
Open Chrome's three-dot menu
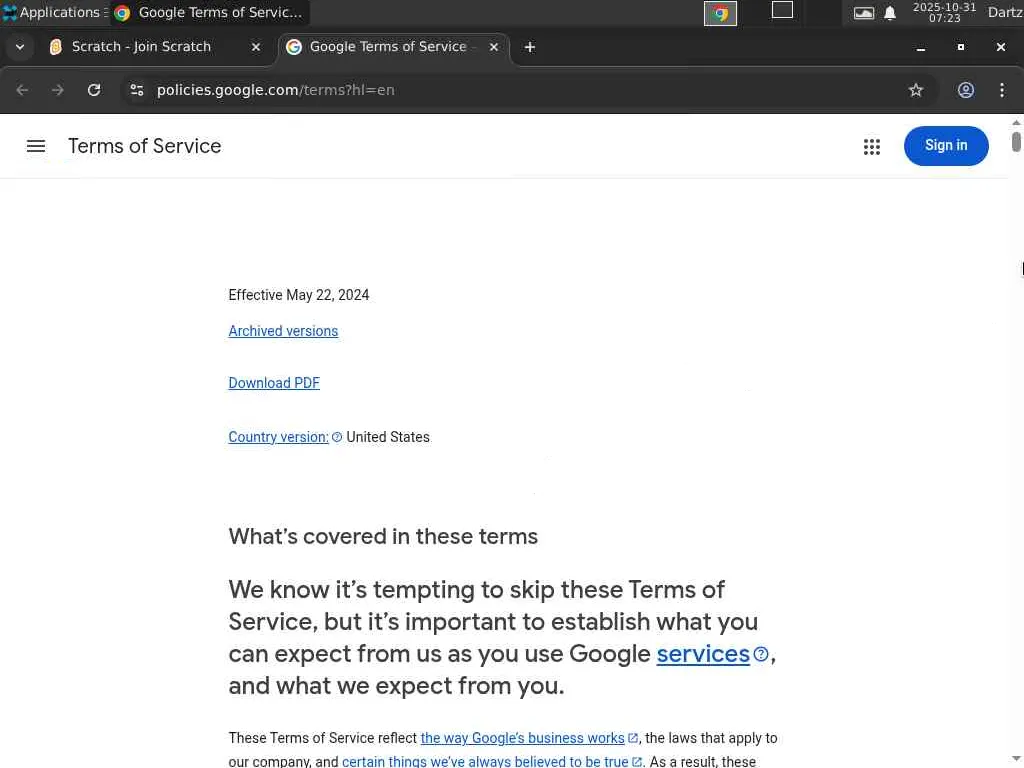(1002, 90)
